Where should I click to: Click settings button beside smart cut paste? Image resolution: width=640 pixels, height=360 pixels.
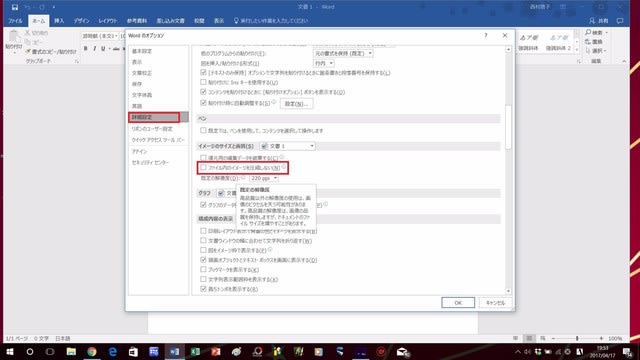click(296, 104)
